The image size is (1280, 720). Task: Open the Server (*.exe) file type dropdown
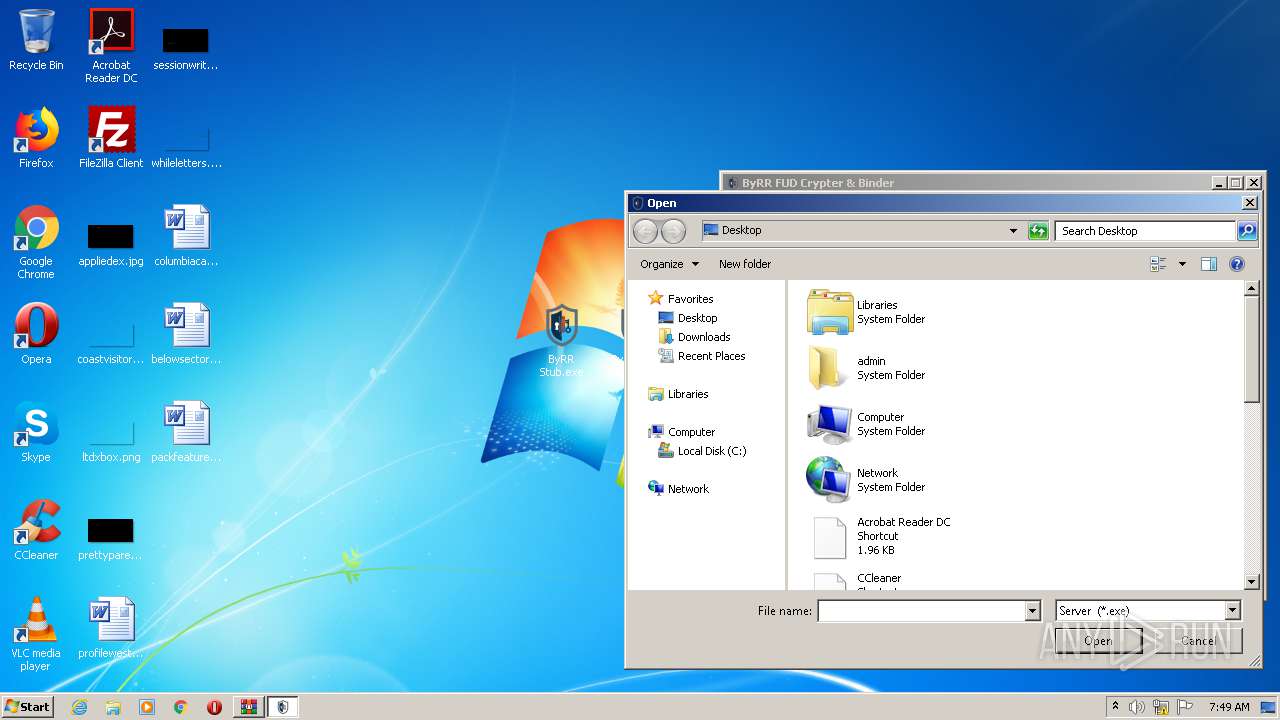[1148, 611]
